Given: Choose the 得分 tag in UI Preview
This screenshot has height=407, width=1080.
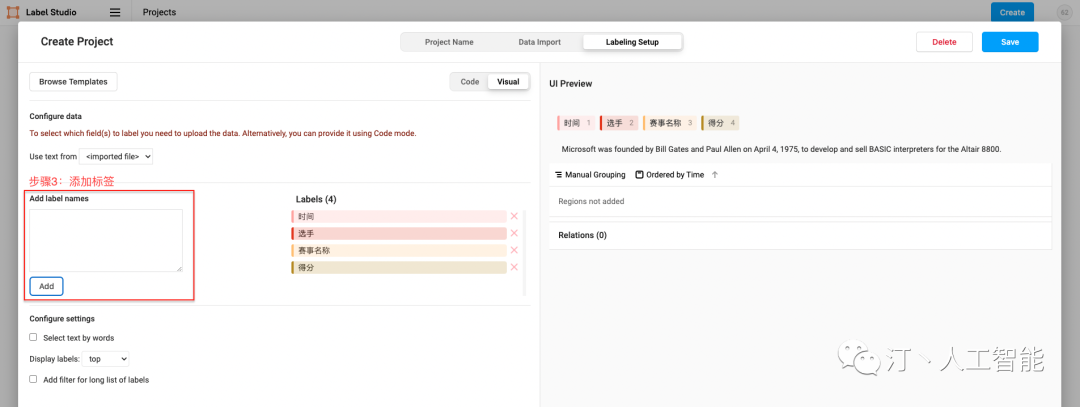Looking at the screenshot, I should point(720,123).
